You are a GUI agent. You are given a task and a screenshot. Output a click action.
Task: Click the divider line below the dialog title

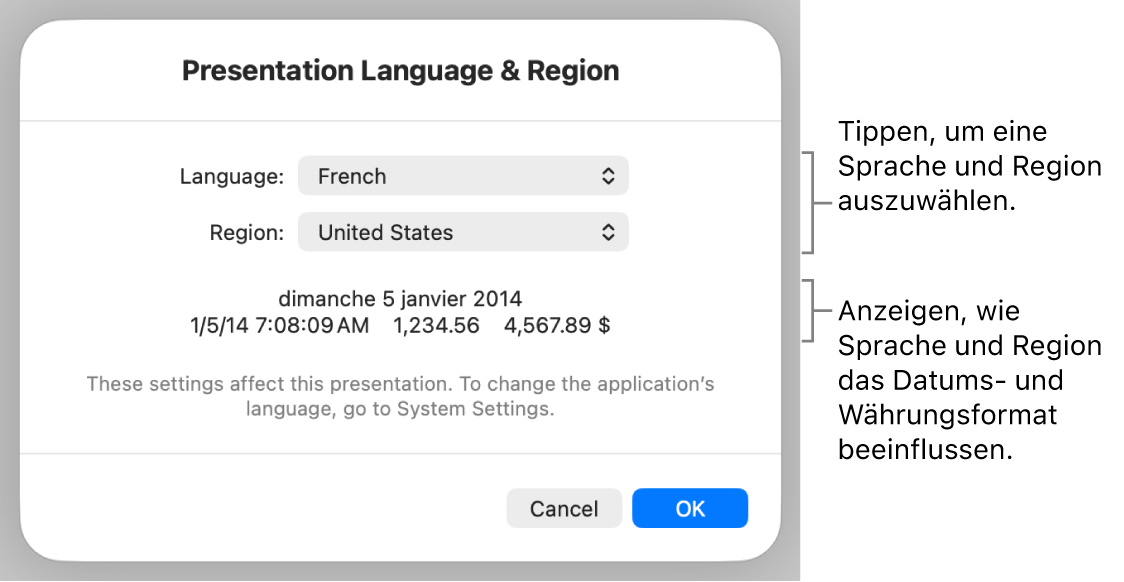pyautogui.click(x=400, y=120)
